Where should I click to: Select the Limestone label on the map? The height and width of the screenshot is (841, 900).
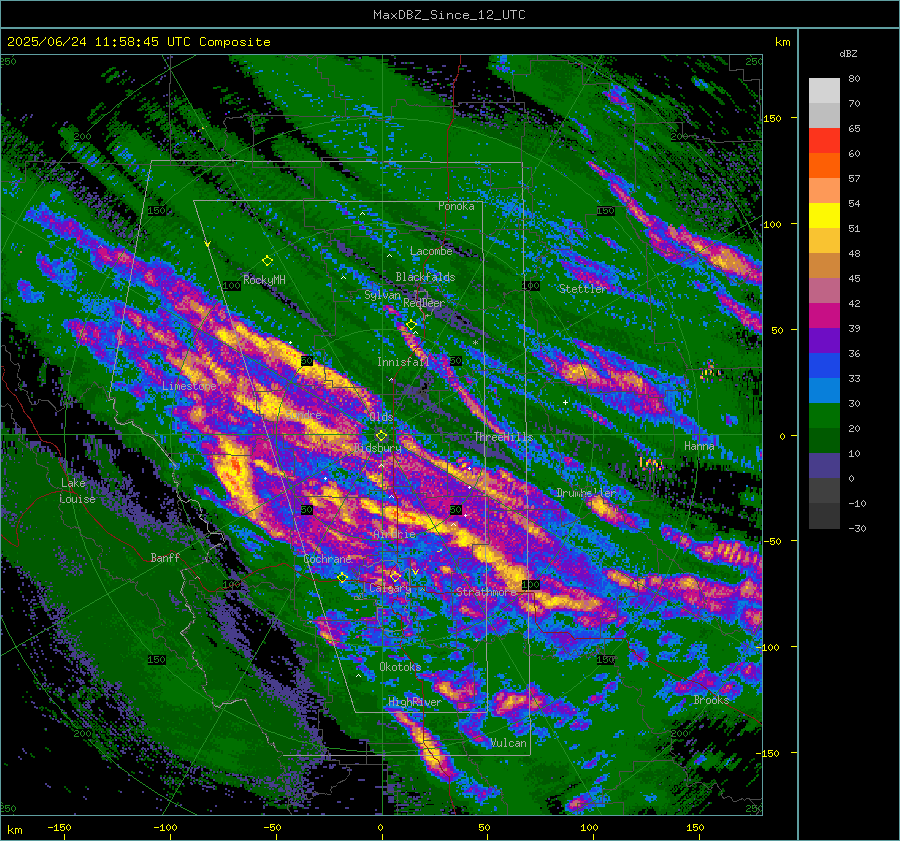pyautogui.click(x=189, y=386)
